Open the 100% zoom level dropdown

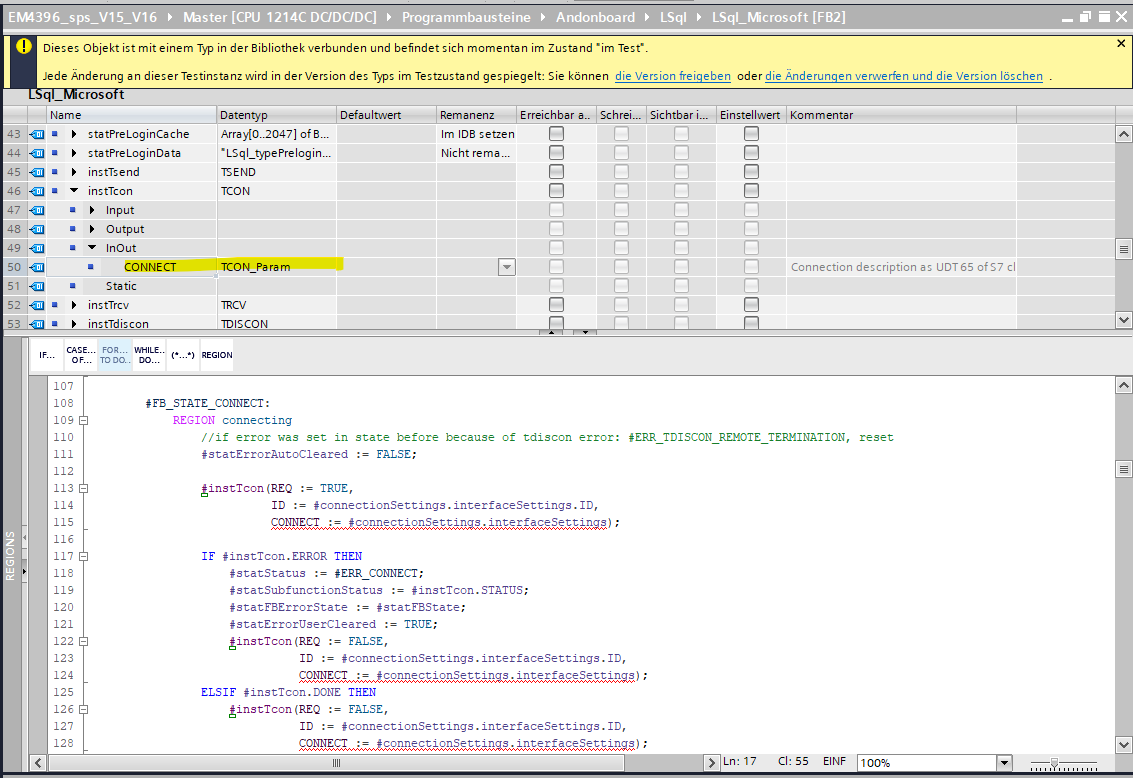pyautogui.click(x=1003, y=763)
